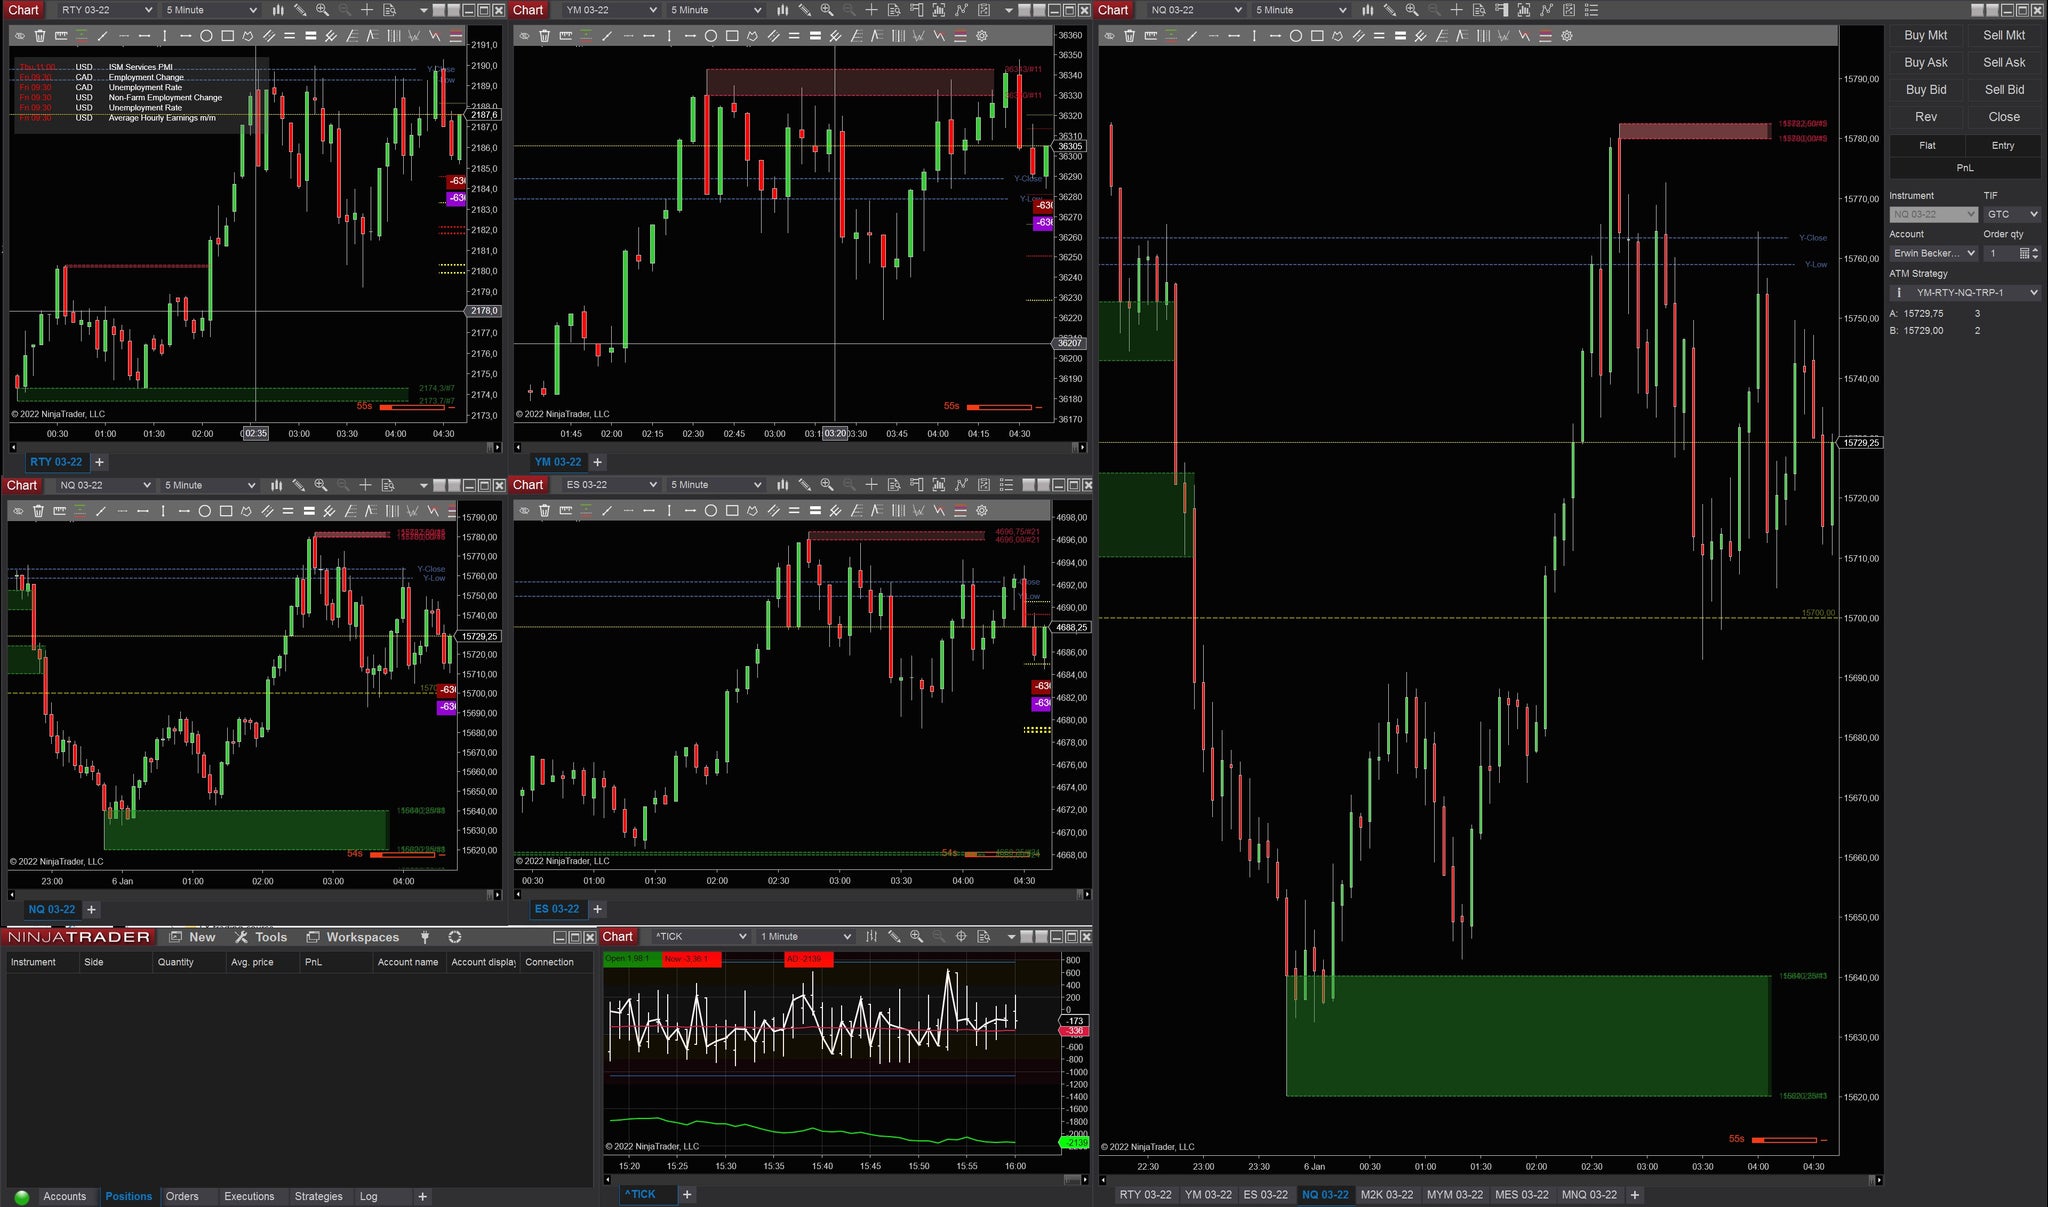
Task: Click the Flat button in Chart Trader
Action: click(1927, 146)
